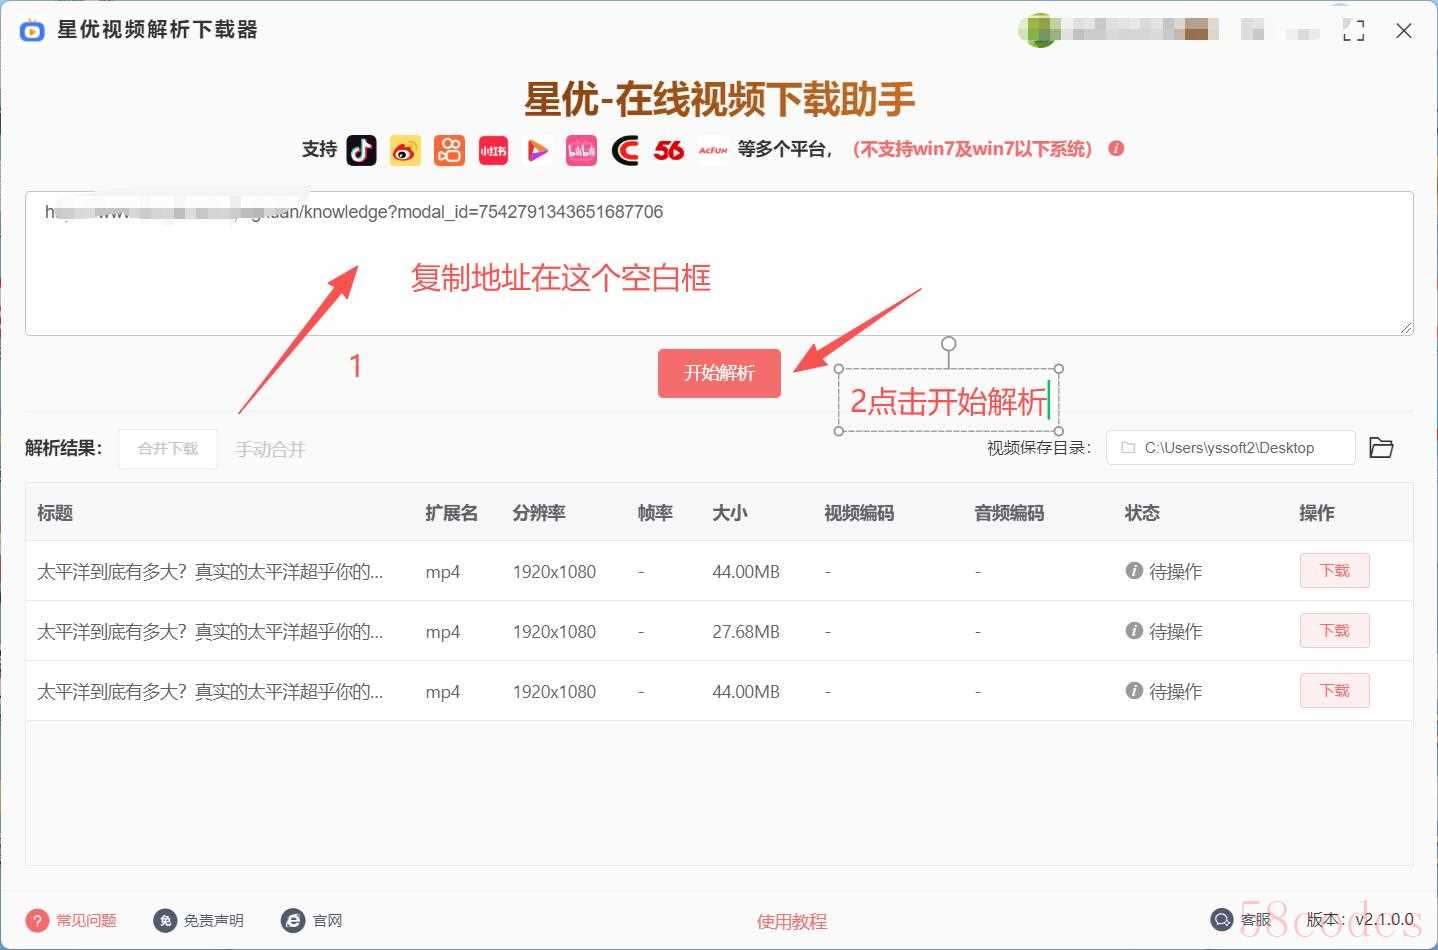Click the 视频保存目录 path field

pyautogui.click(x=1230, y=448)
